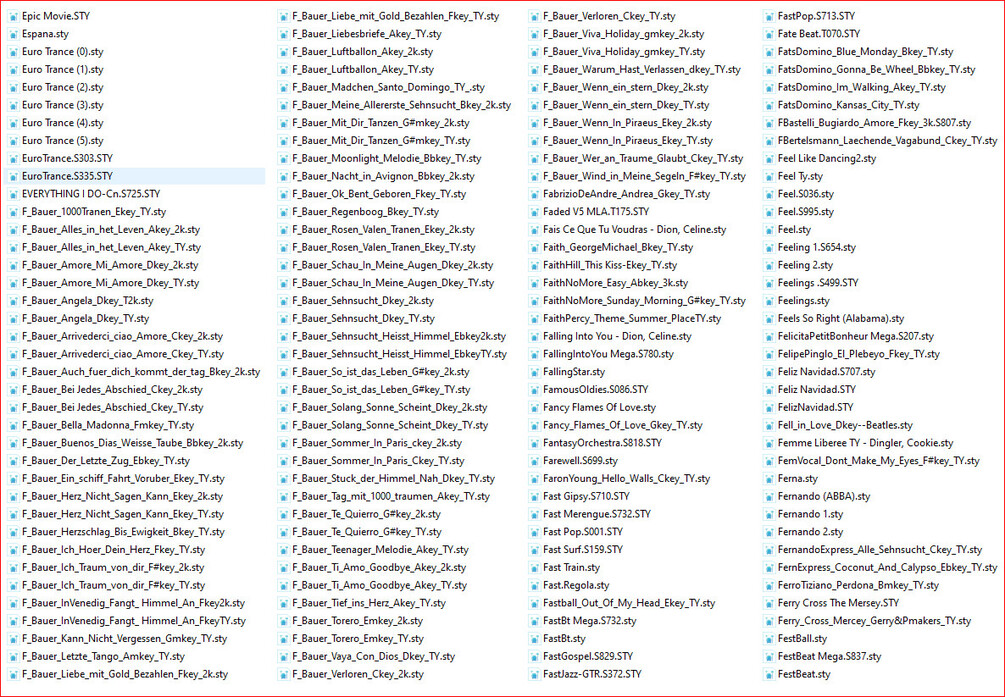Click the file icon beside Epic Movie.STY
Screen dimensions: 1005x697
click(x=13, y=17)
